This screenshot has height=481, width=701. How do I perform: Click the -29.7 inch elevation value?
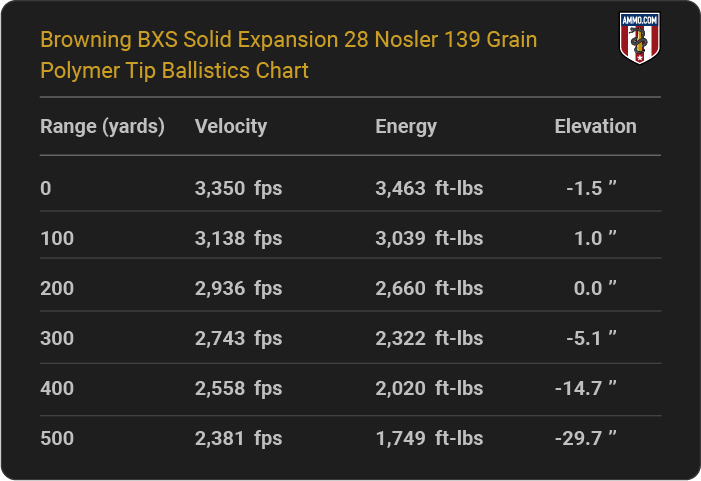click(x=586, y=439)
